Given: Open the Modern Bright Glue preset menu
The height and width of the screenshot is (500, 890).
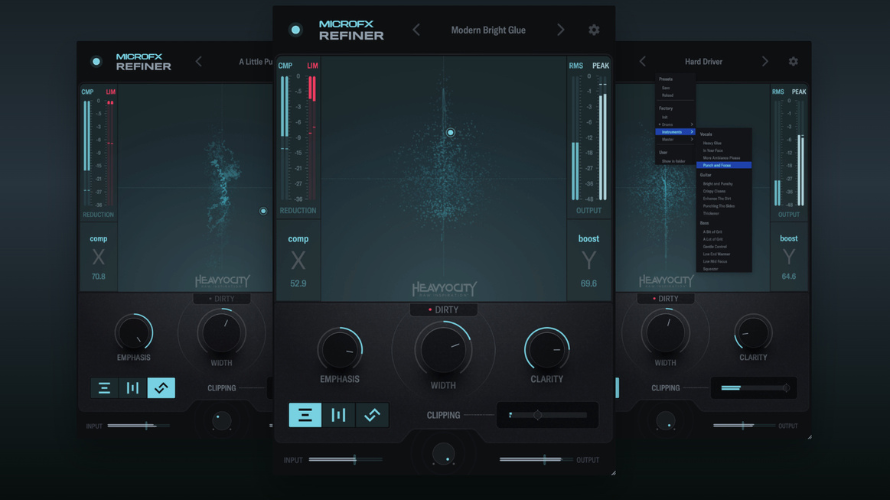Looking at the screenshot, I should point(488,30).
